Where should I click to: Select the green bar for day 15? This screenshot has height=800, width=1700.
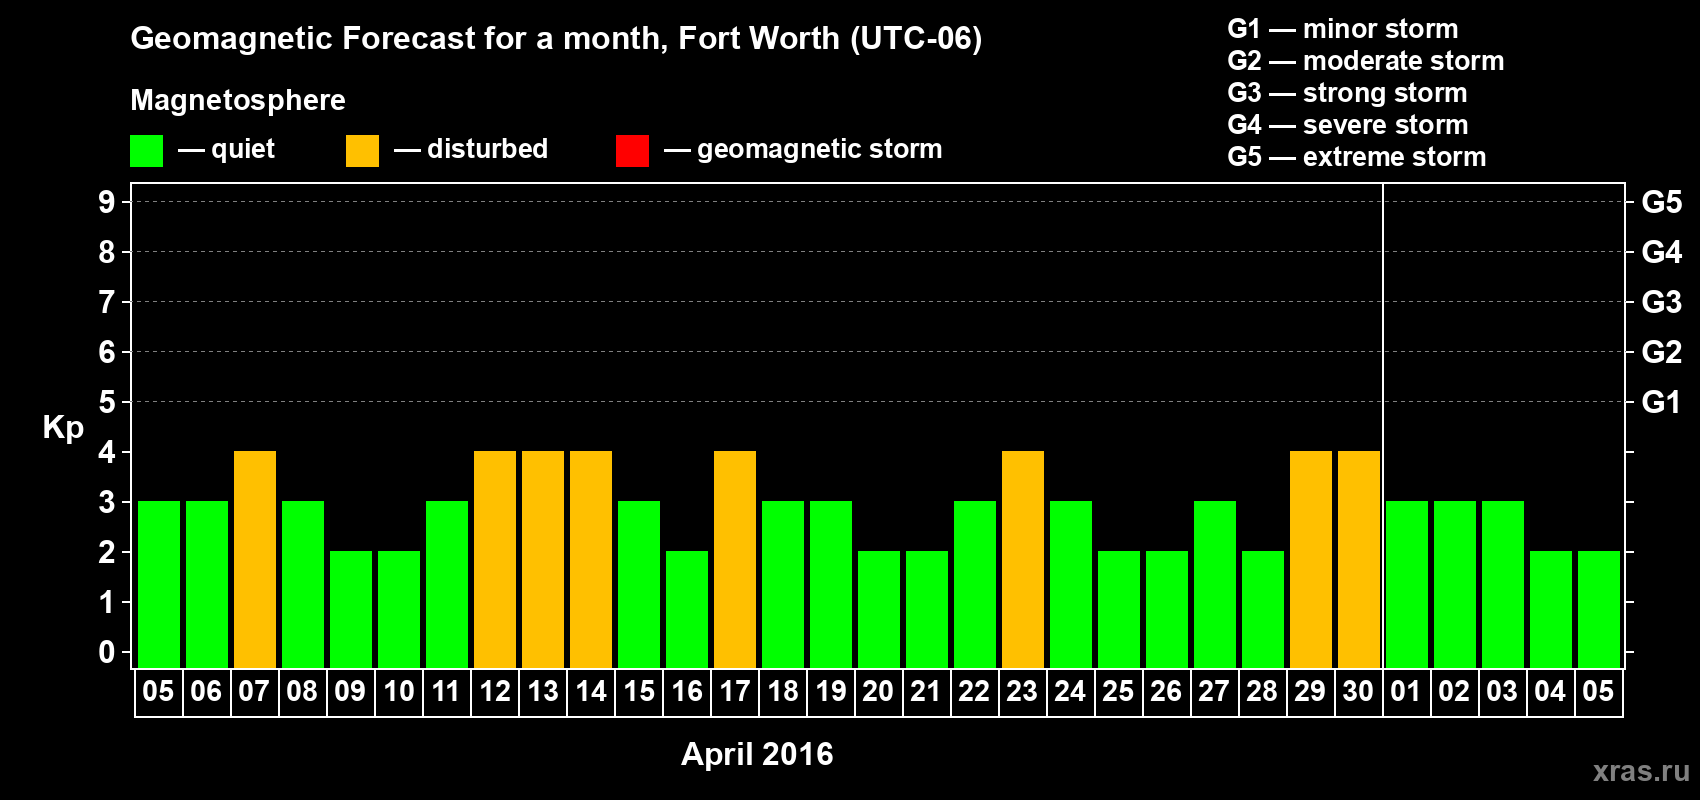[x=639, y=585]
